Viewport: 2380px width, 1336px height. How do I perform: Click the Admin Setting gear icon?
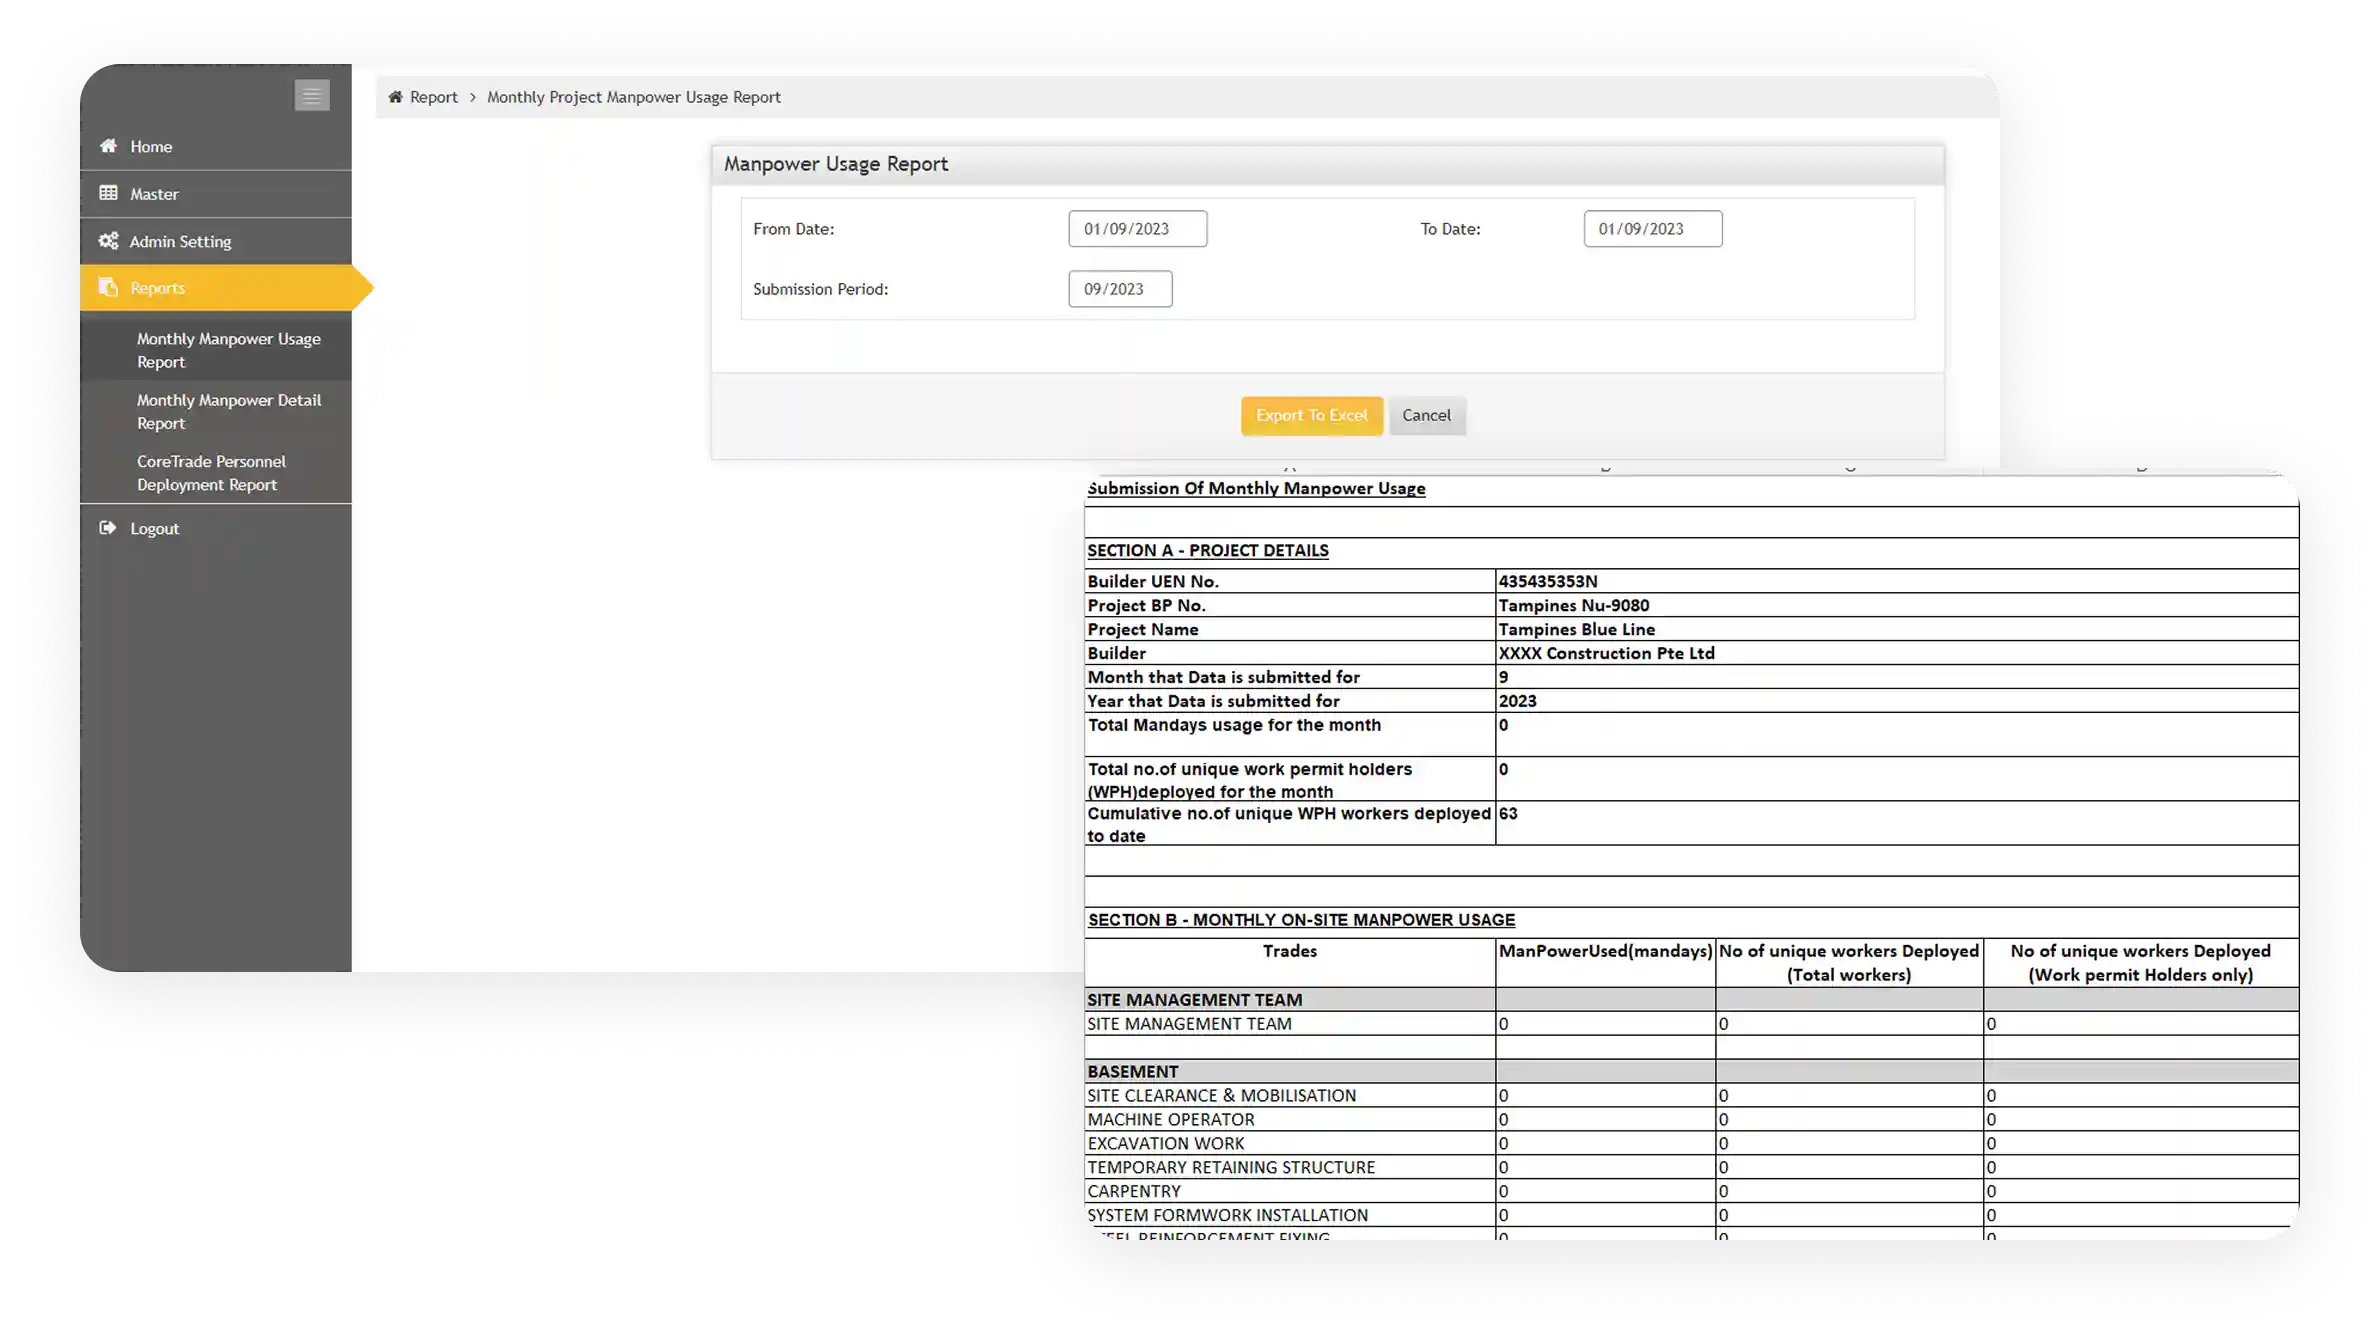point(108,240)
